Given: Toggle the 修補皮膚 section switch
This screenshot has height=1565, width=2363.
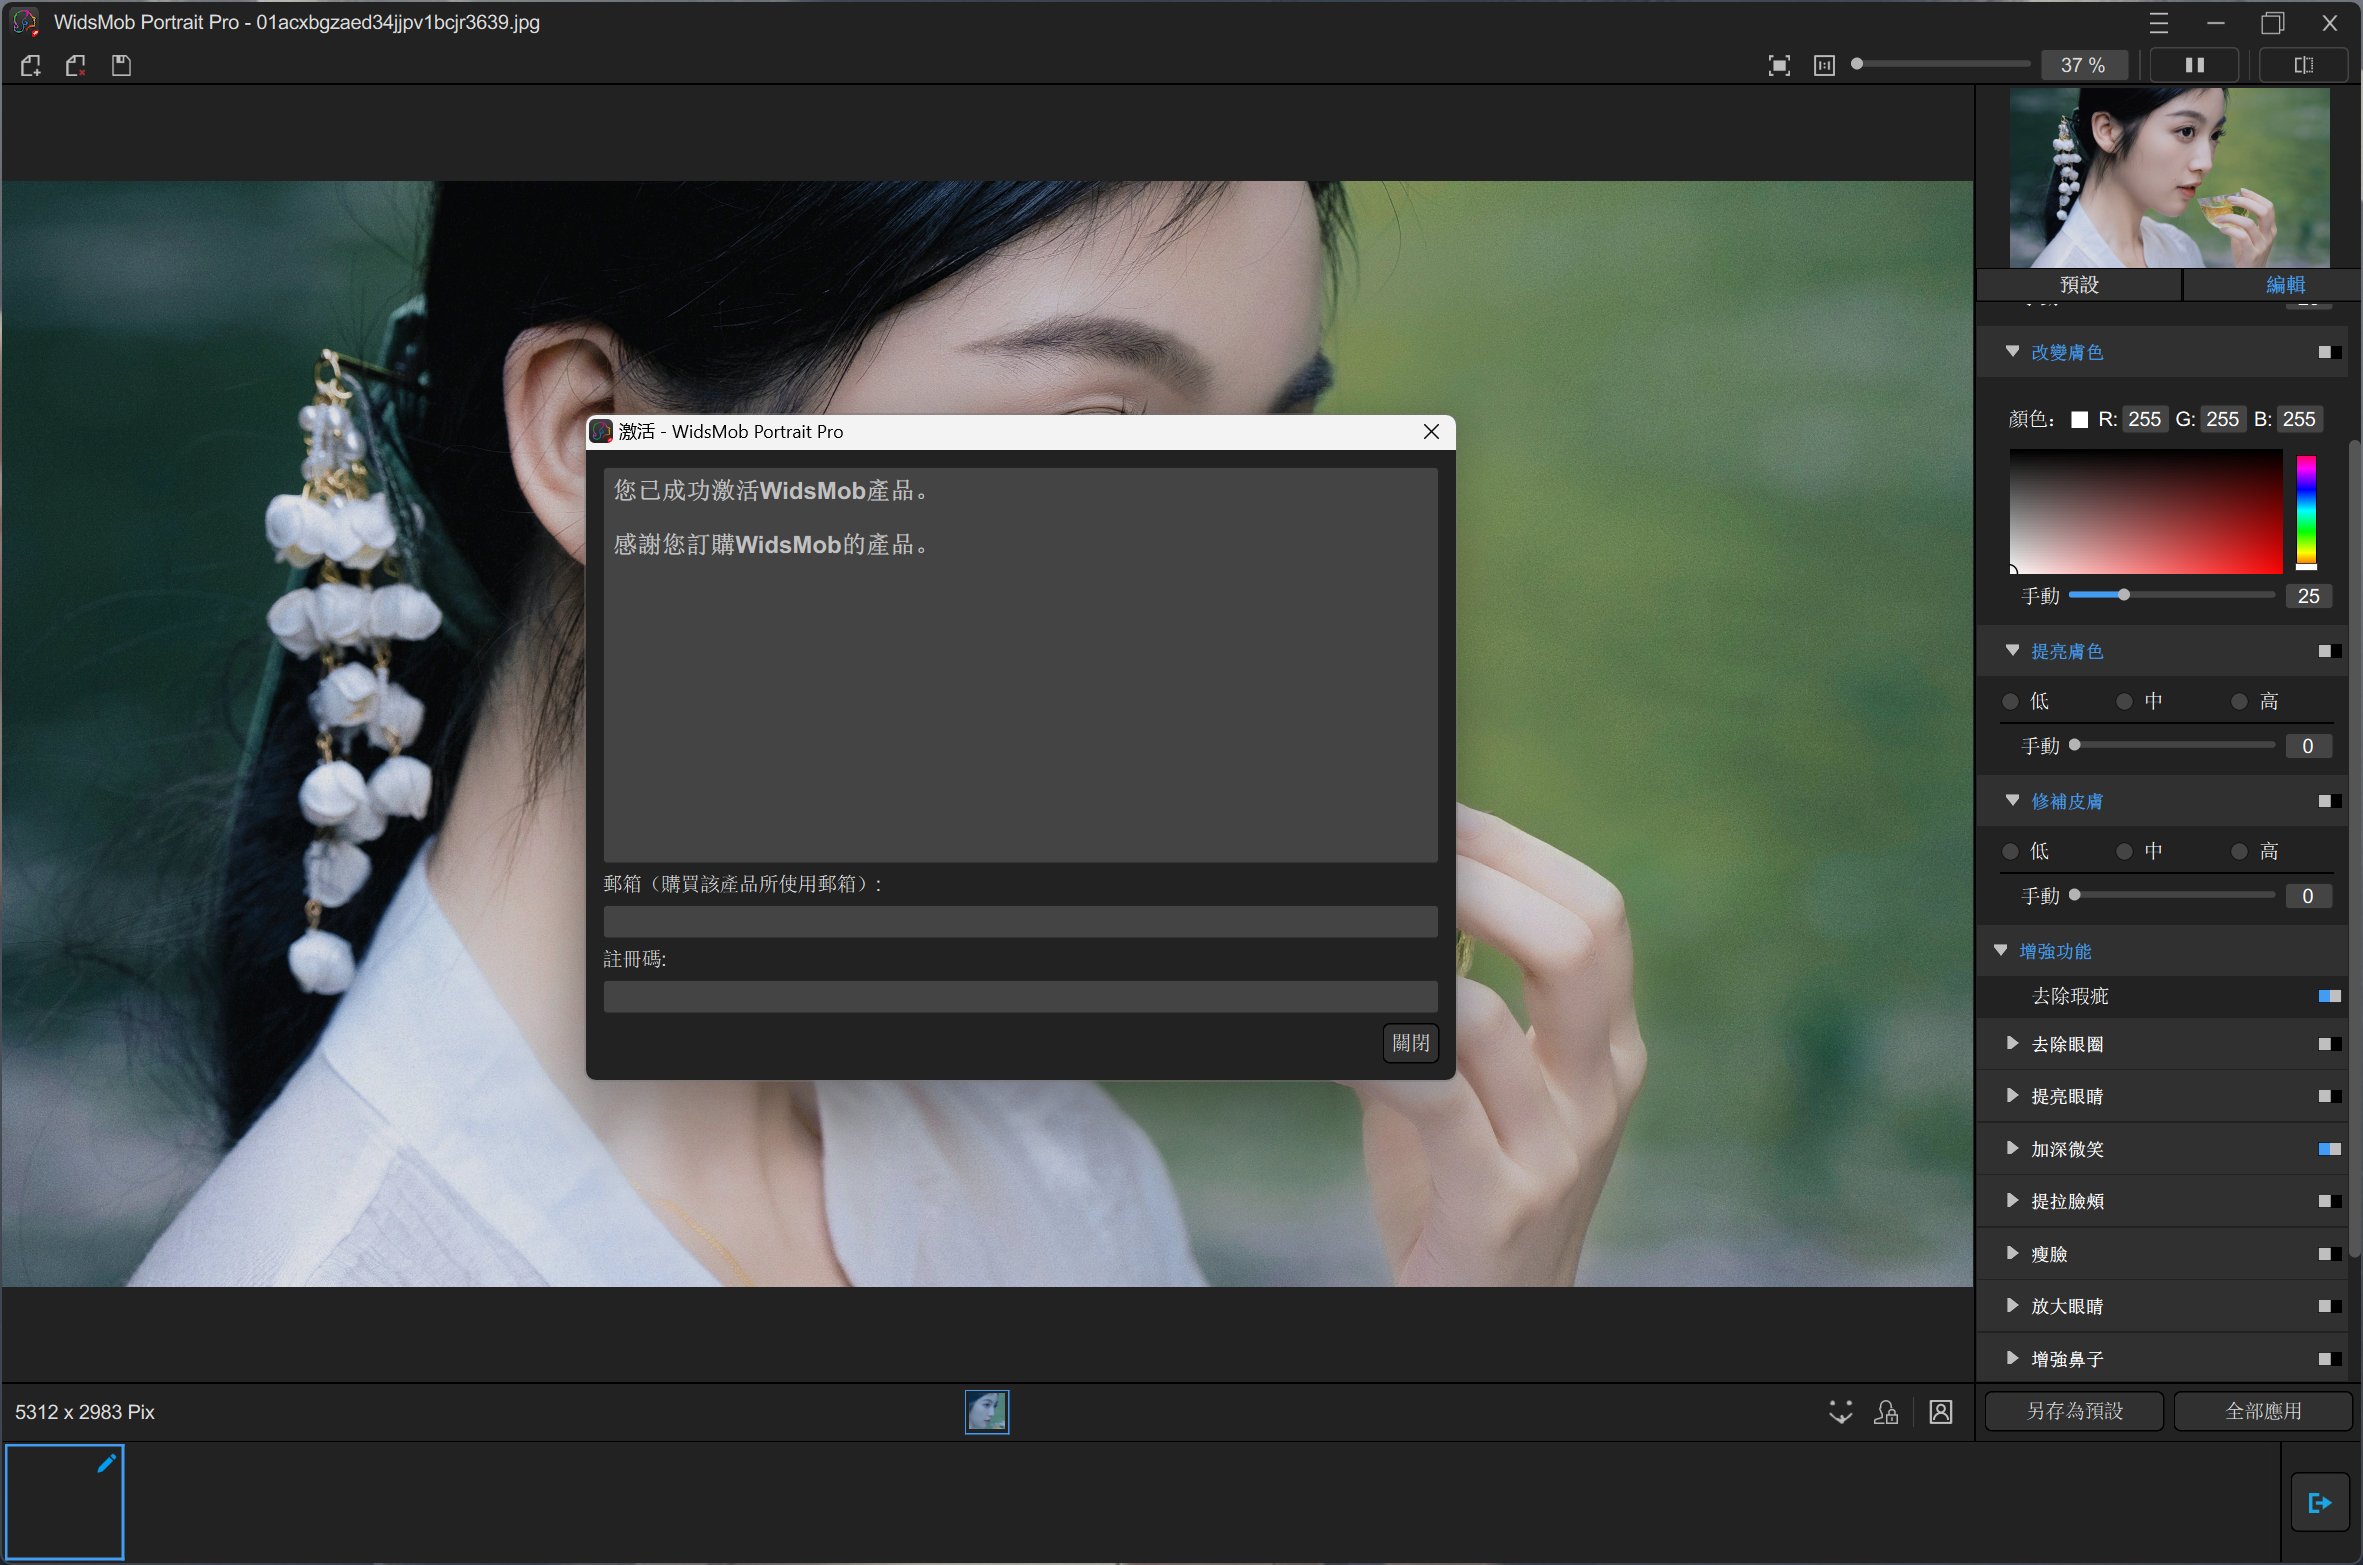Looking at the screenshot, I should (2330, 801).
